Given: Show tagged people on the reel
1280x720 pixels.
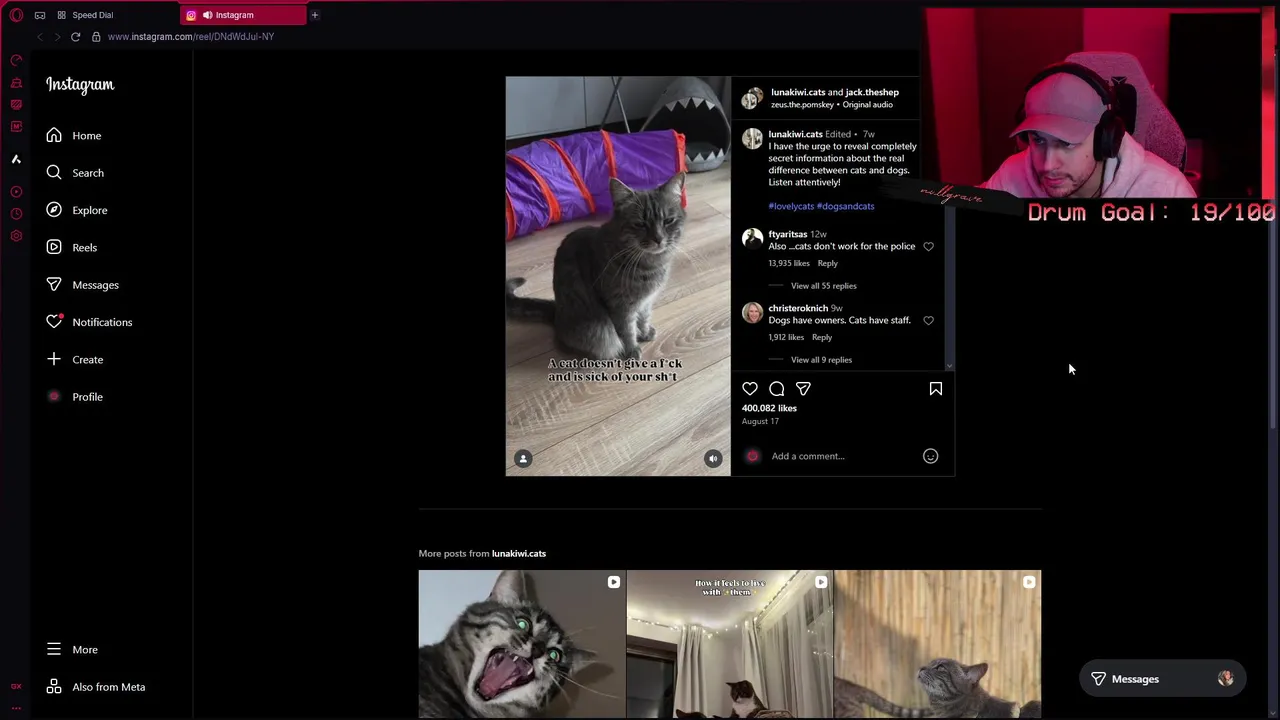Looking at the screenshot, I should click(523, 459).
